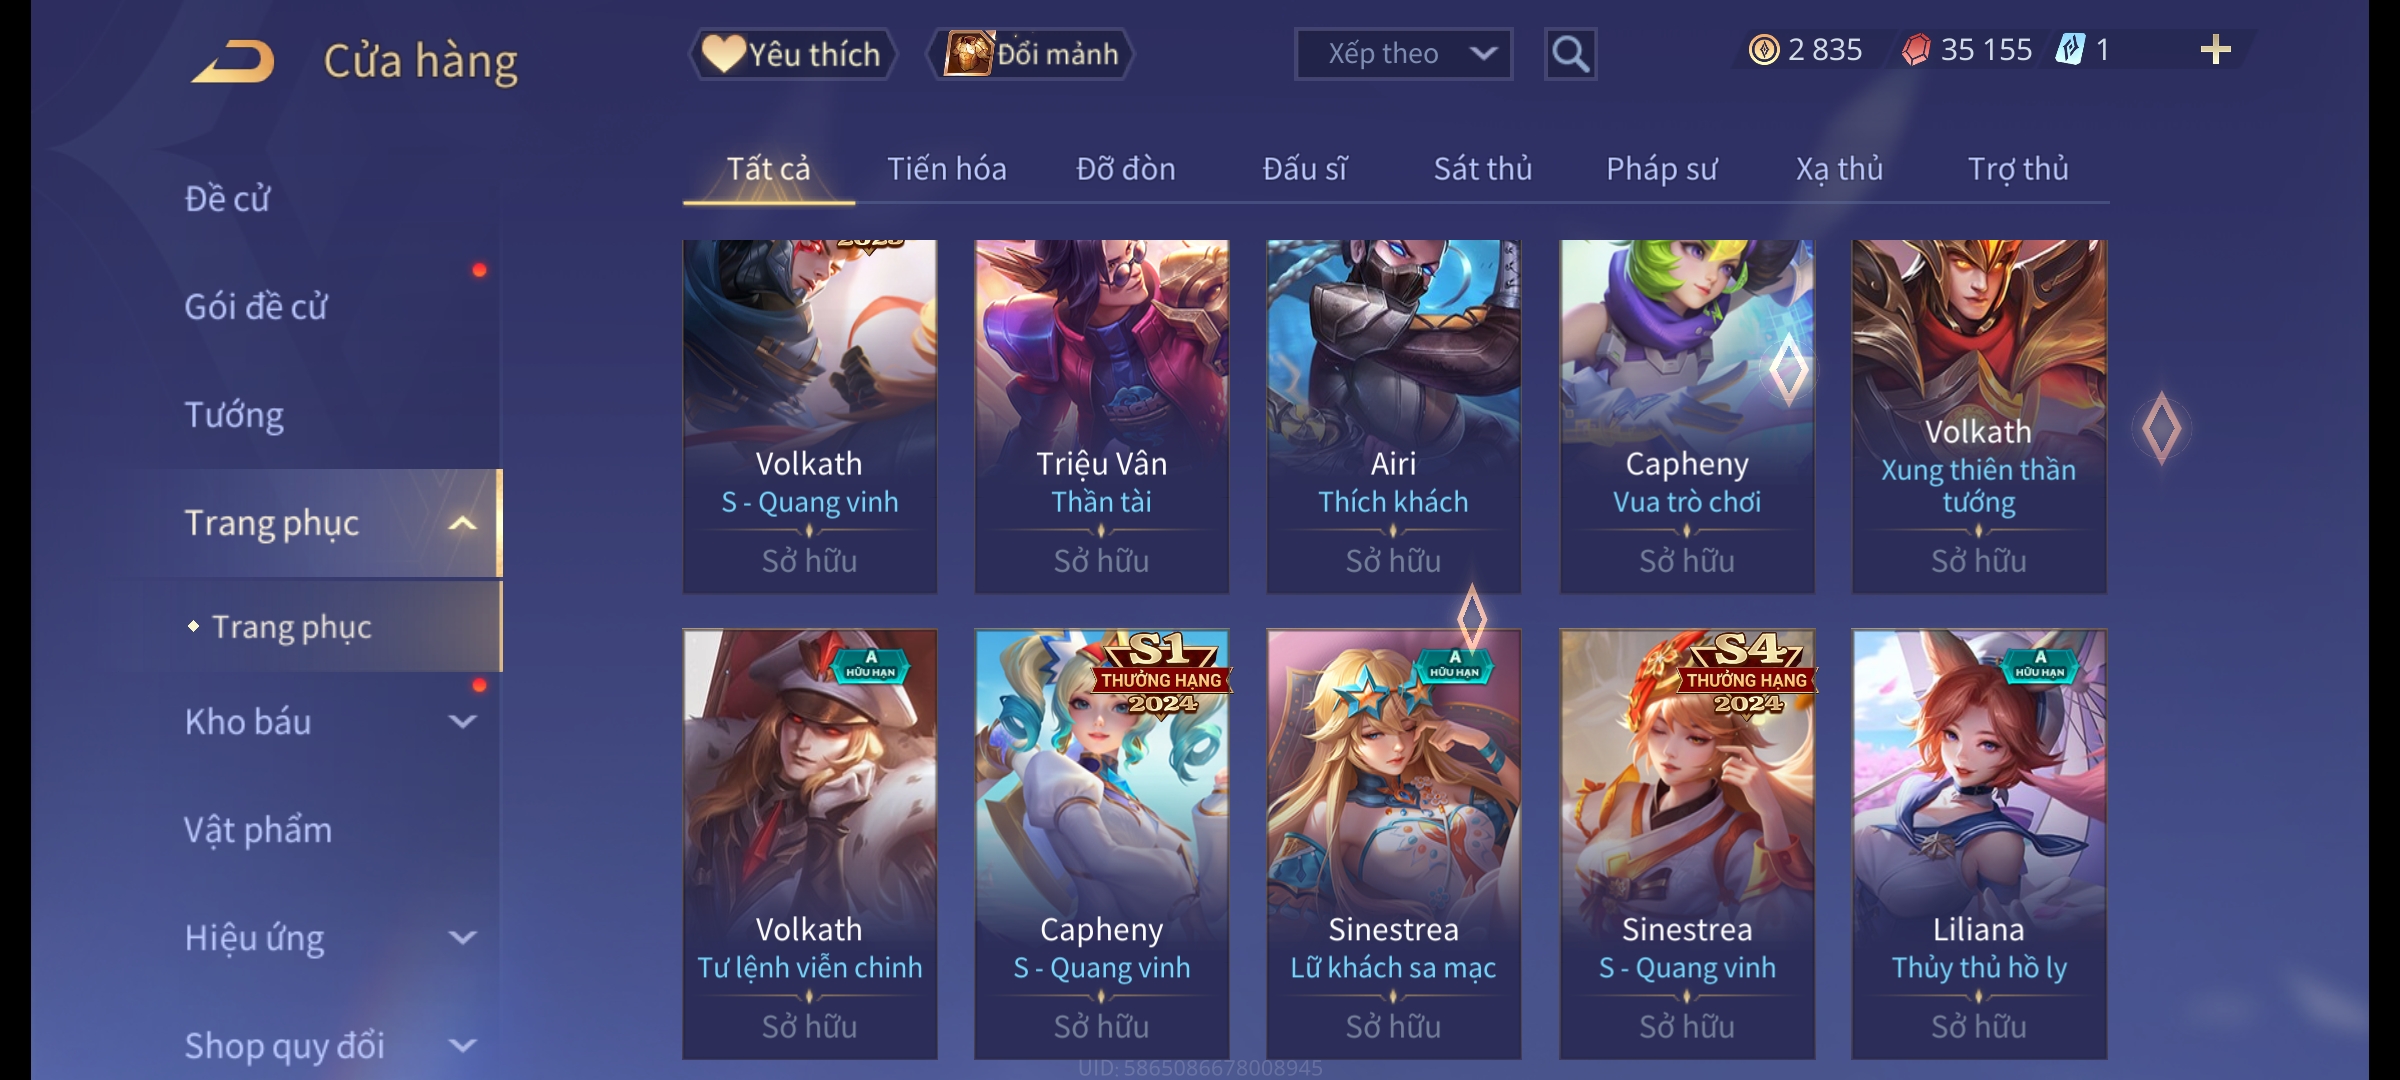Switch to the Sát thủ tab
This screenshot has width=2400, height=1080.
[x=1483, y=169]
